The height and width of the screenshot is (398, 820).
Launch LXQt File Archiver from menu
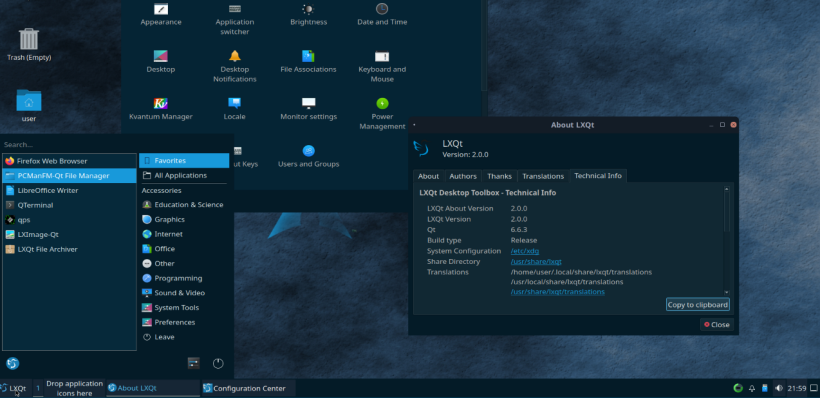[x=69, y=249]
